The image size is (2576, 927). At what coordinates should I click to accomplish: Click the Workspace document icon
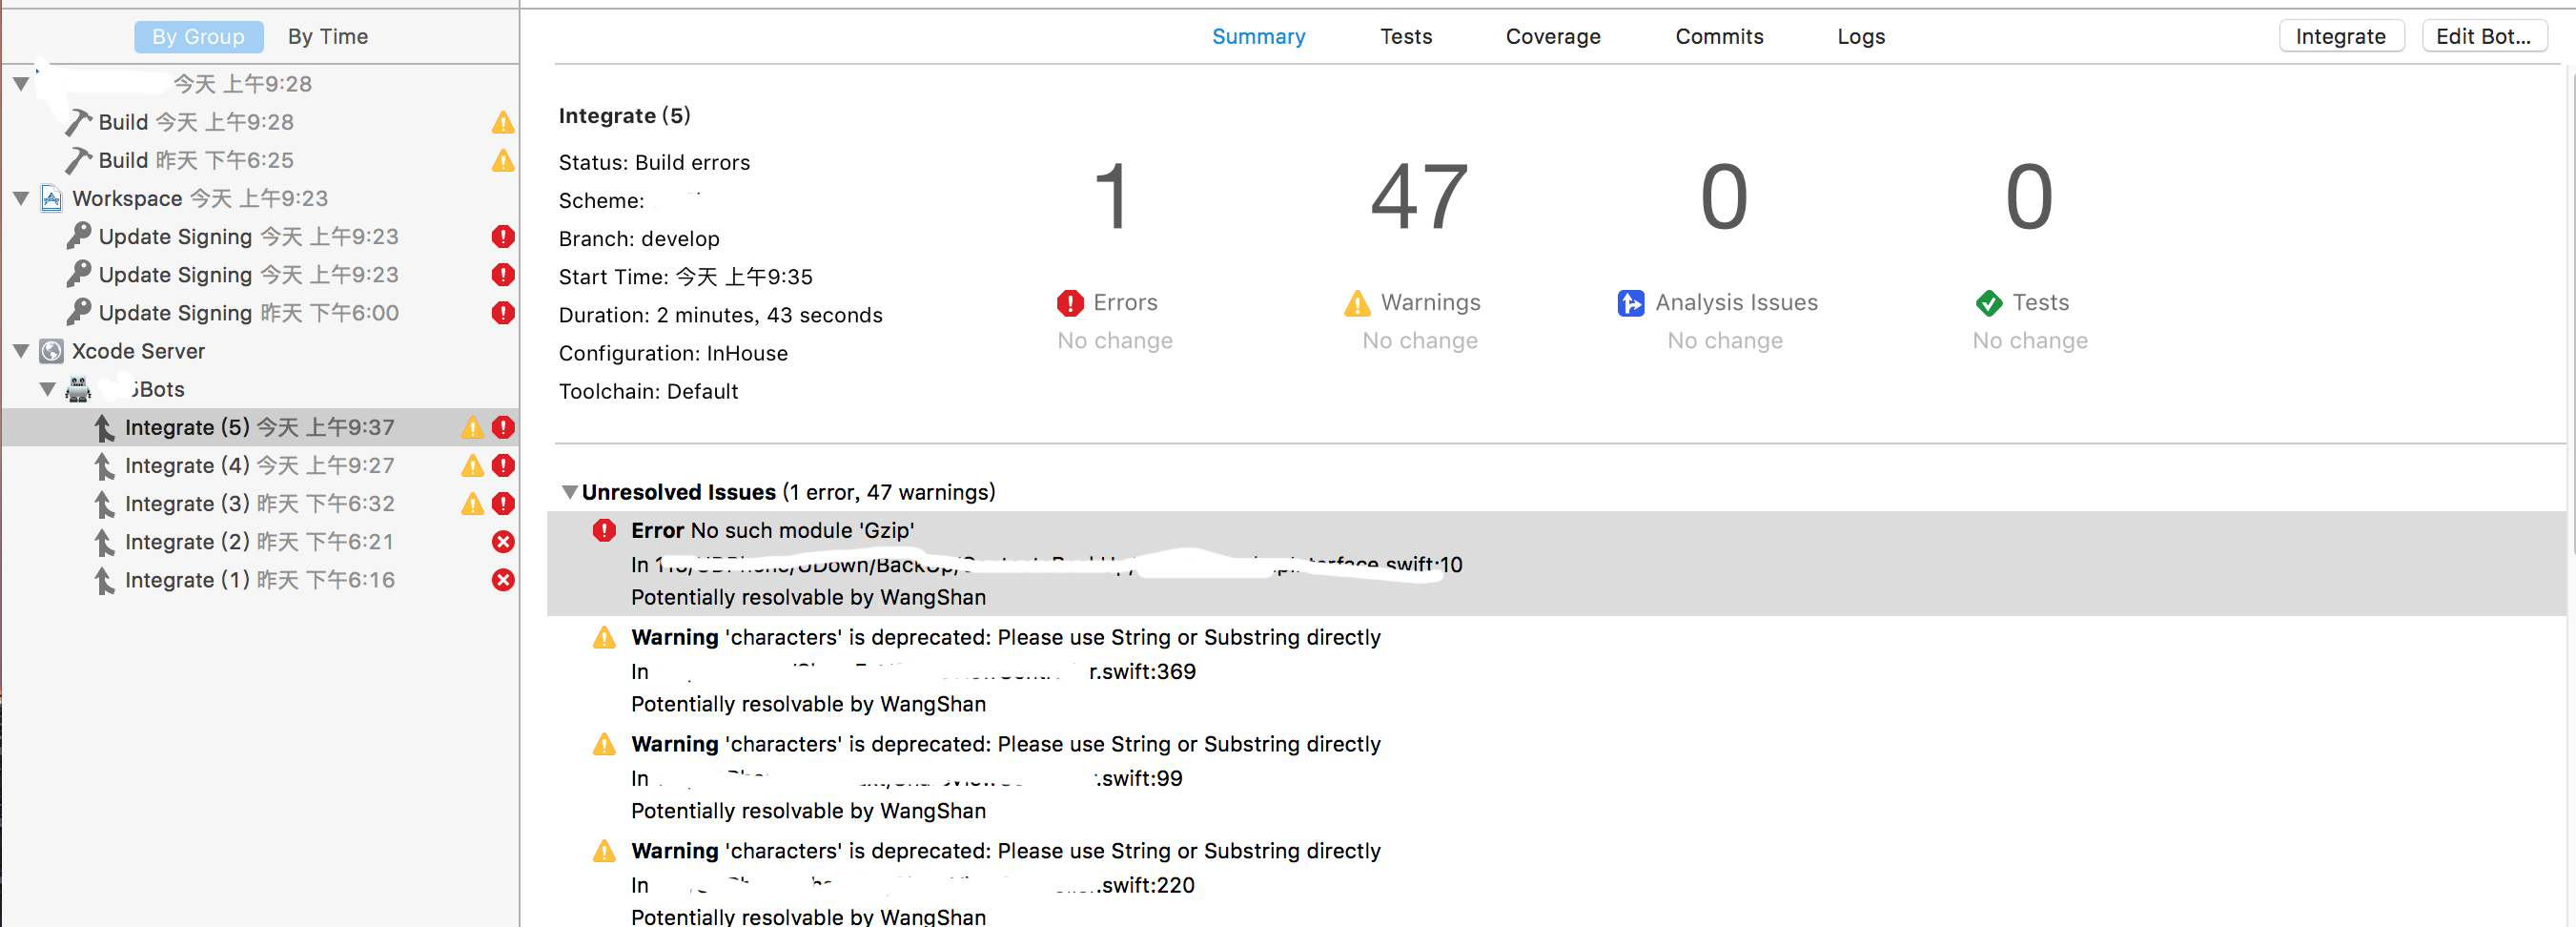(x=52, y=198)
